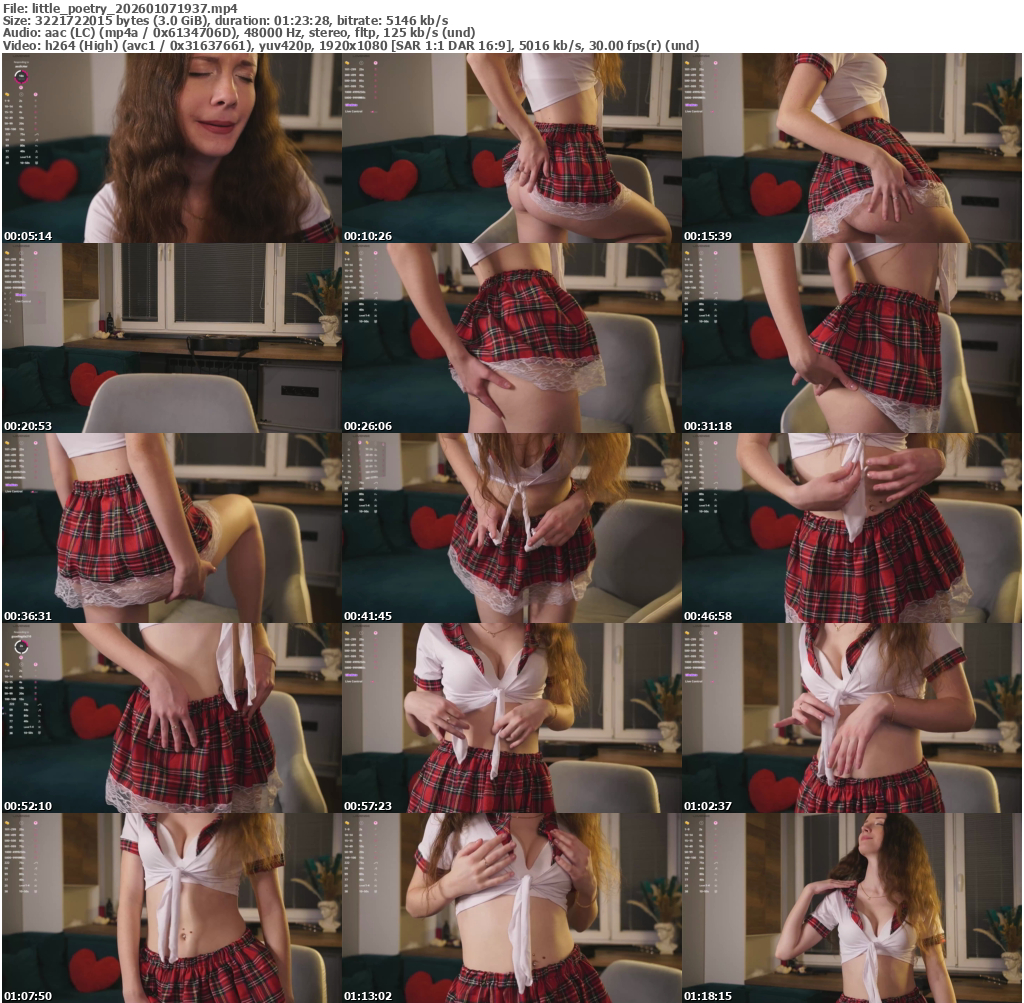Select the thumbnail stamped 00:26:06
Screen dimensions: 1024x1003
click(x=510, y=338)
